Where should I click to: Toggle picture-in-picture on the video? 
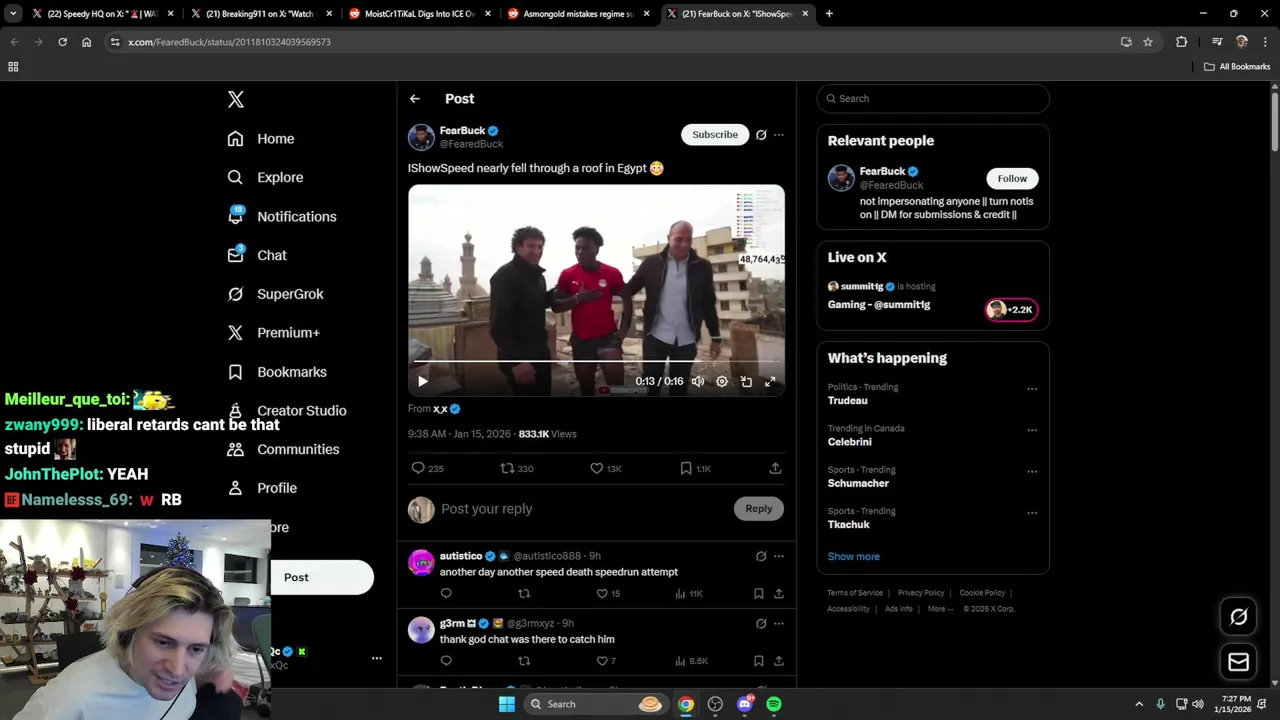pyautogui.click(x=746, y=381)
